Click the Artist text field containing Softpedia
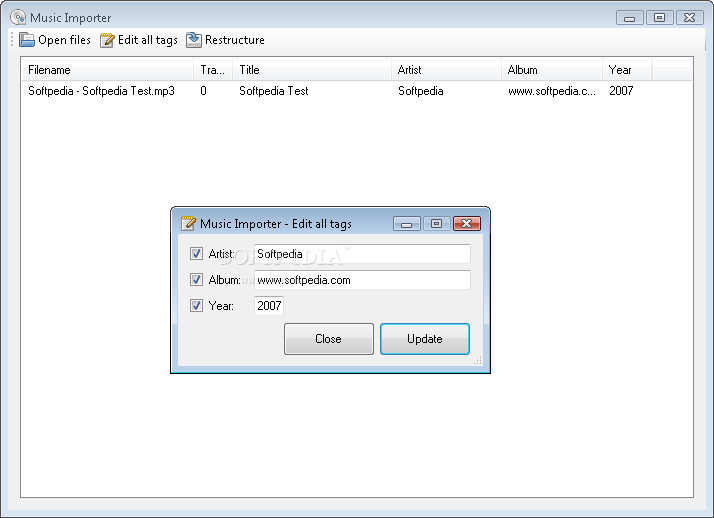This screenshot has width=714, height=518. 362,254
